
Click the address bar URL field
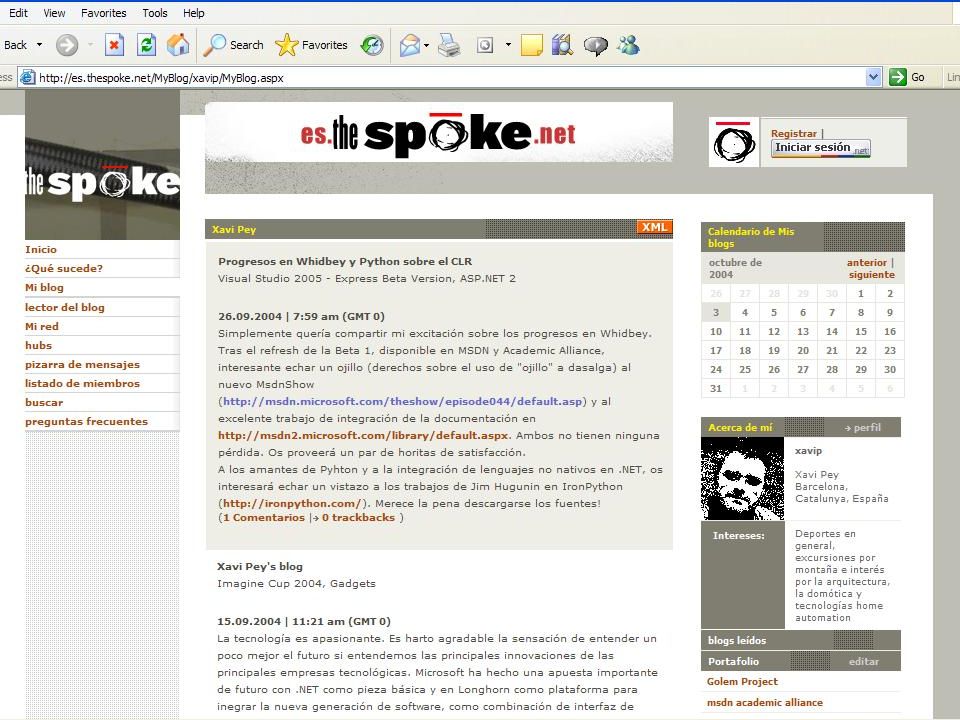(x=451, y=78)
